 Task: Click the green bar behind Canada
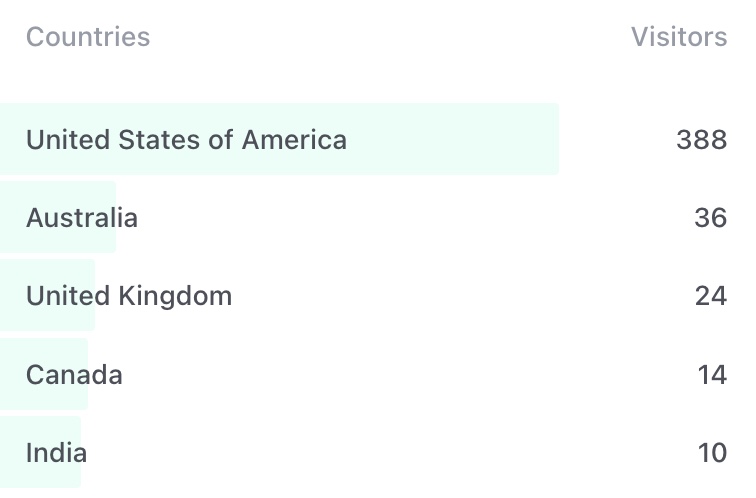click(x=44, y=374)
